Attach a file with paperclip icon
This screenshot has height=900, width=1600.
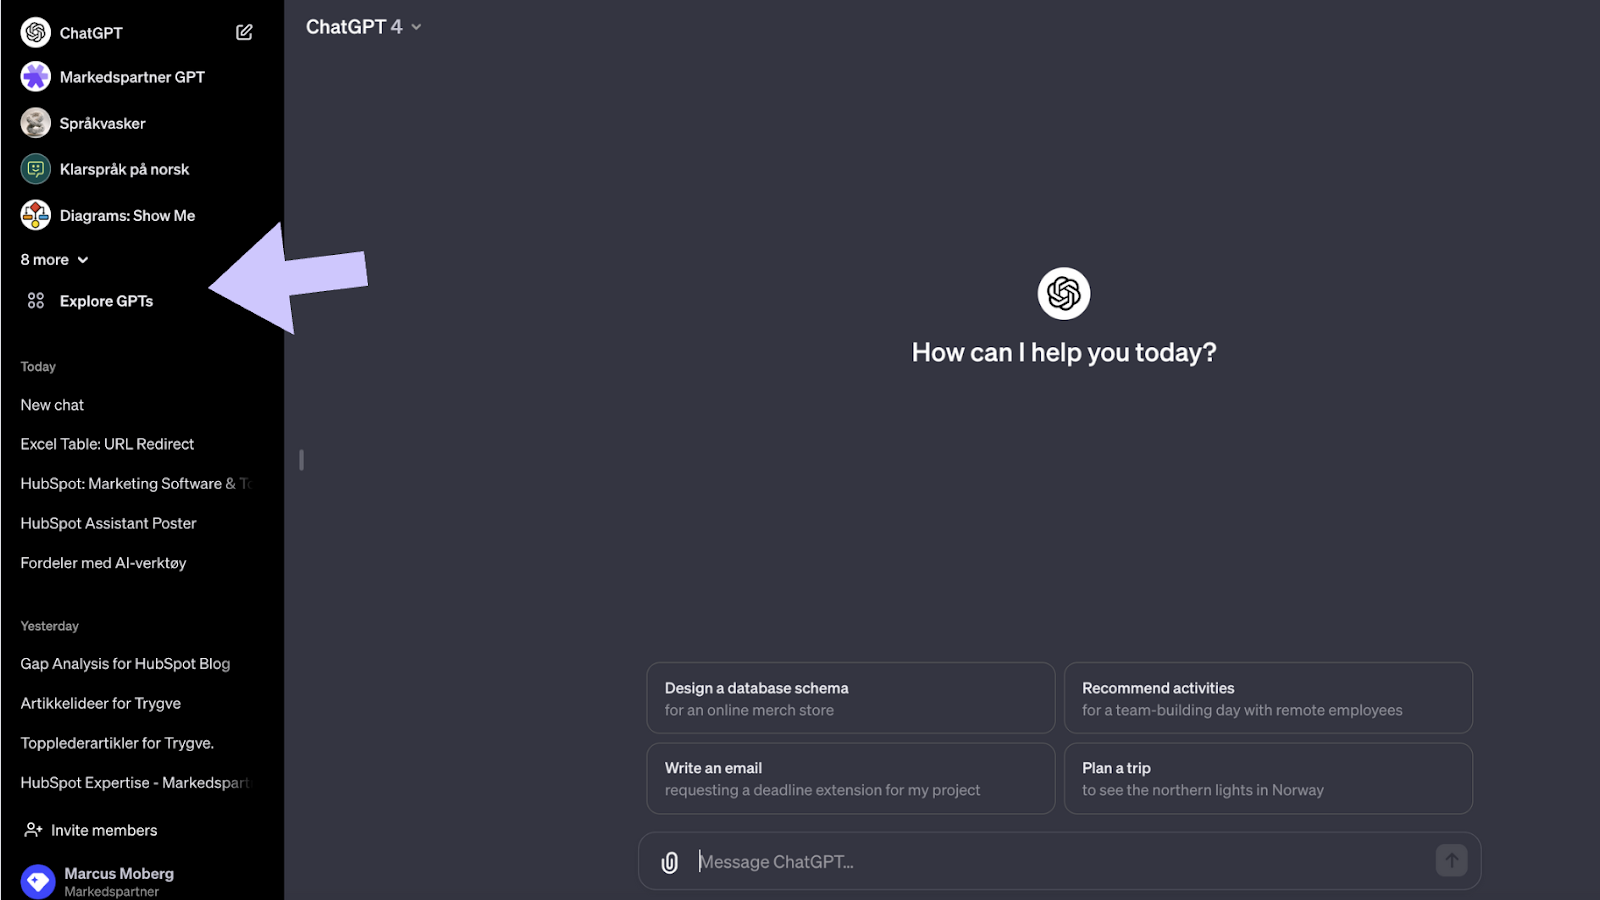click(670, 862)
